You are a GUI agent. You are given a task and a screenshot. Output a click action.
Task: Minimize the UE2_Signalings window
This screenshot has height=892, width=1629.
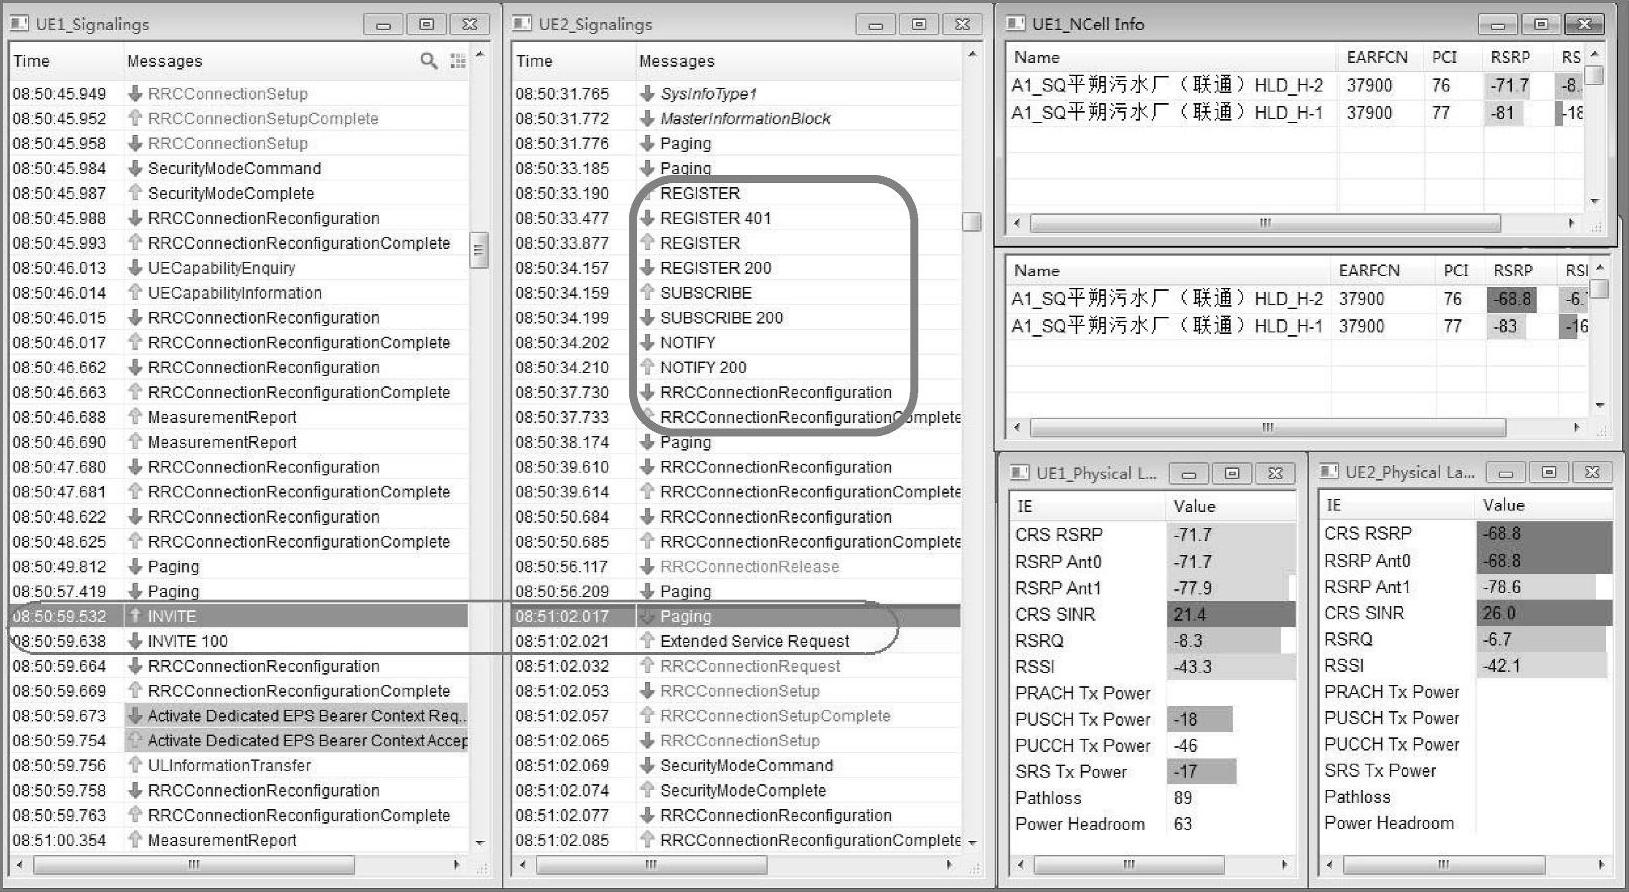(x=876, y=24)
